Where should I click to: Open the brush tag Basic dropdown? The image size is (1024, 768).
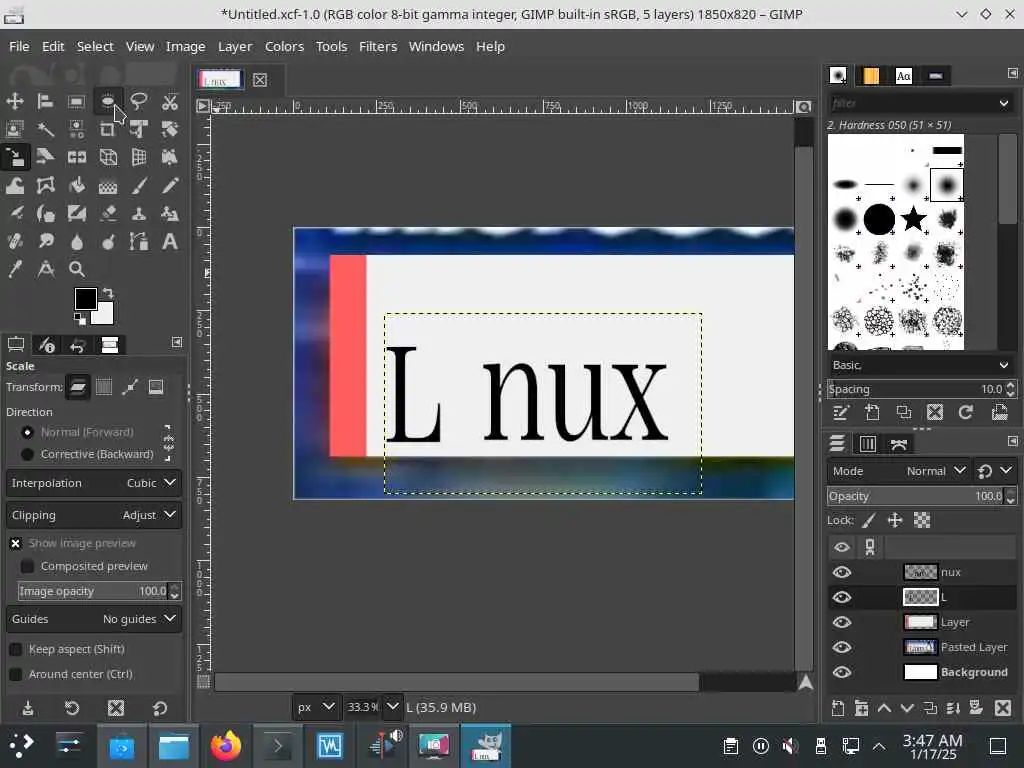click(x=921, y=365)
